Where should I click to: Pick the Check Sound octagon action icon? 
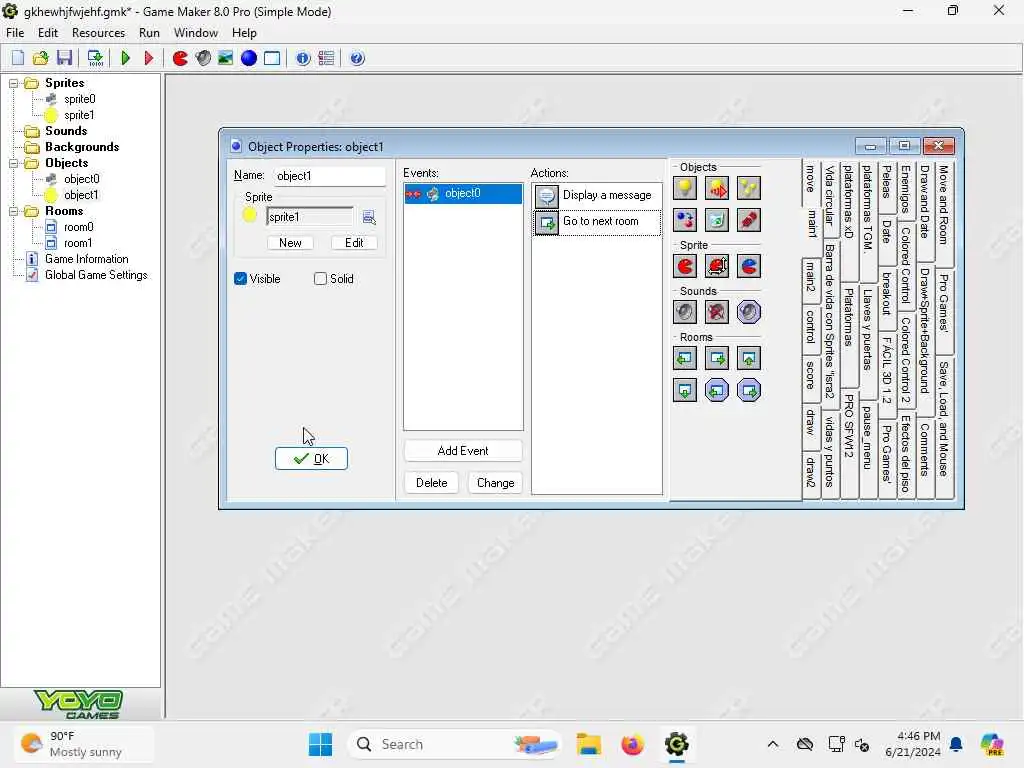[748, 312]
